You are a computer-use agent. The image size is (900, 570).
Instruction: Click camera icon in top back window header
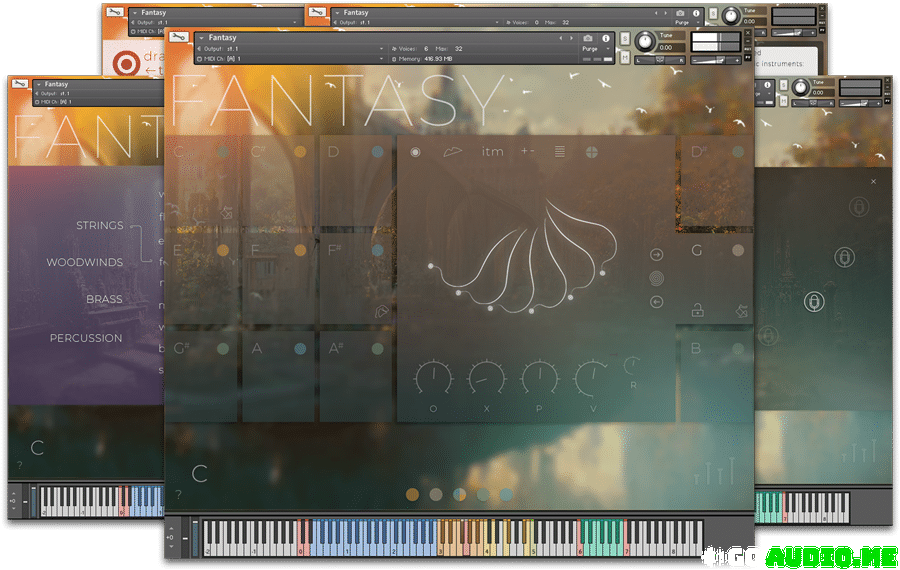(680, 13)
